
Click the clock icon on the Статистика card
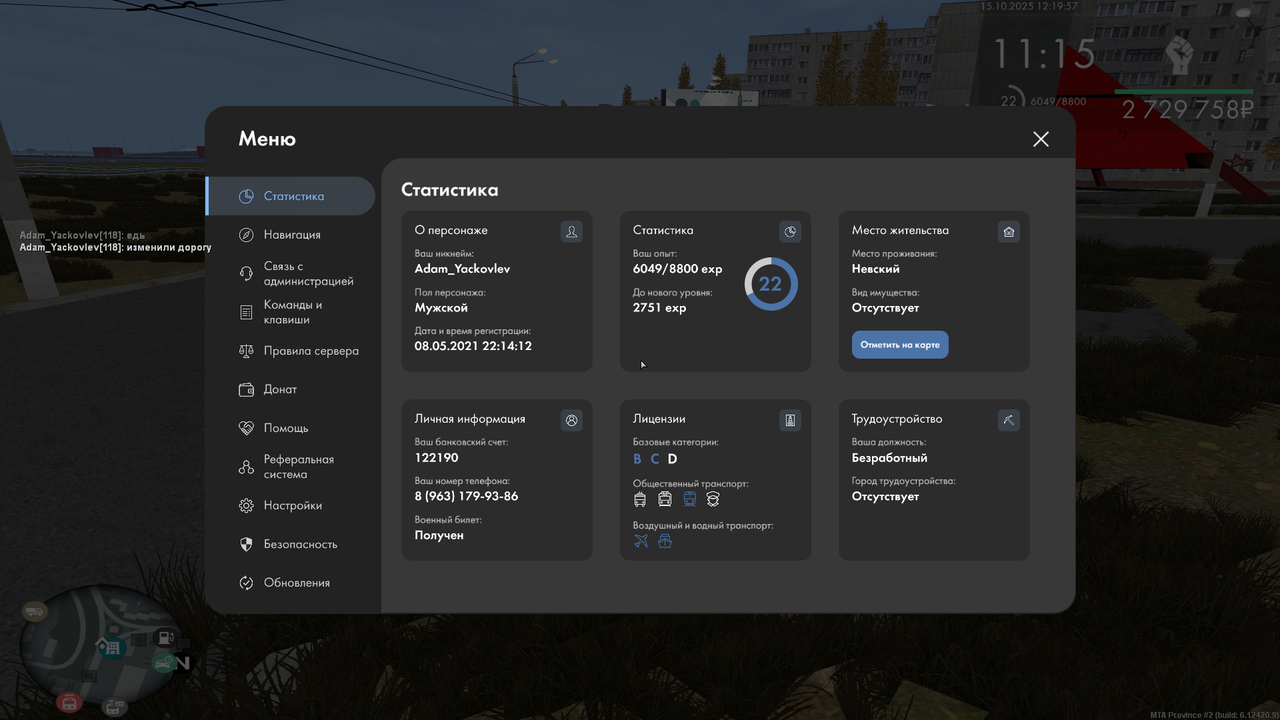(x=790, y=231)
